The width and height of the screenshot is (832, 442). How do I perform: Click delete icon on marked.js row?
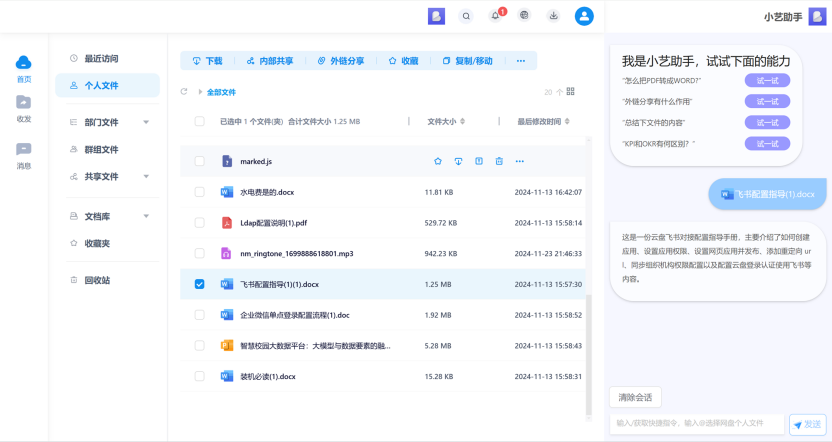coord(499,161)
